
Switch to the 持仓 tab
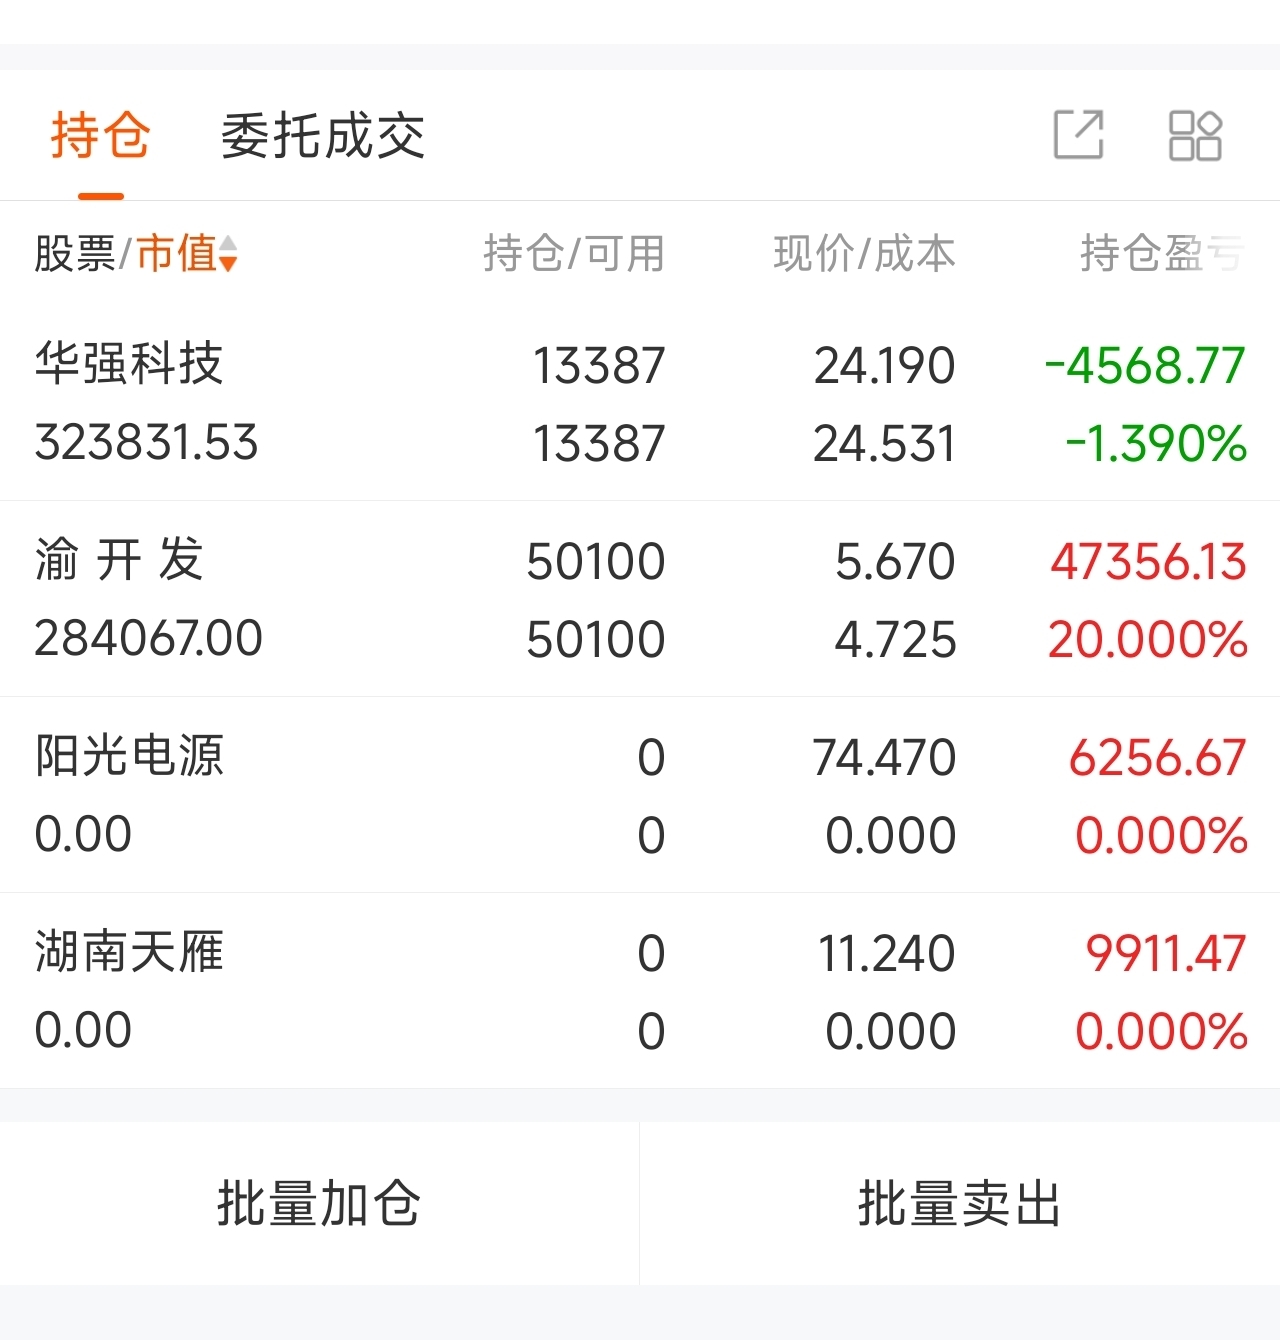point(100,135)
